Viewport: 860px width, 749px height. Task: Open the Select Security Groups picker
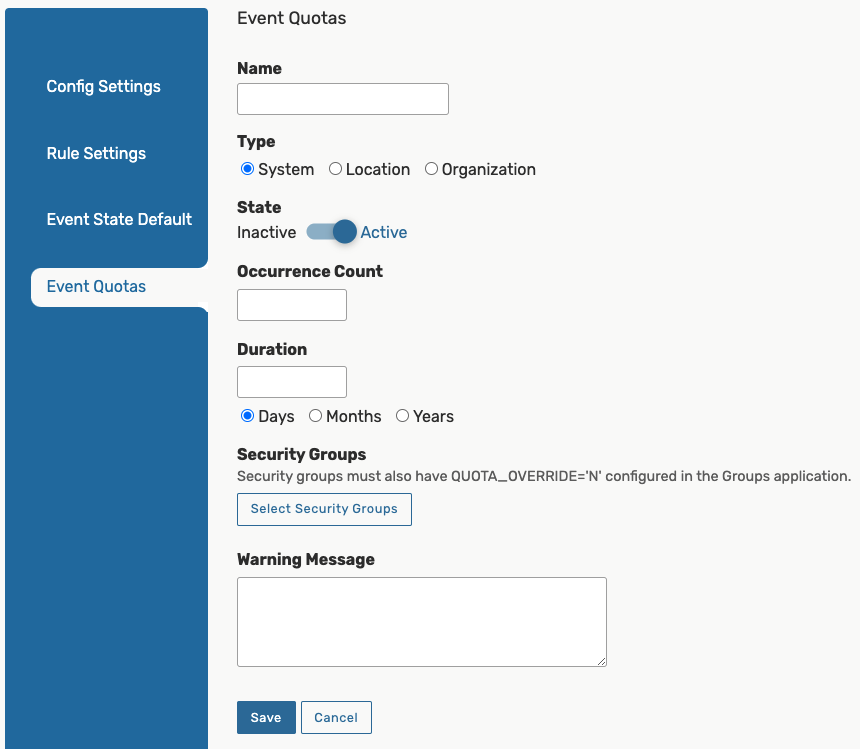[324, 509]
